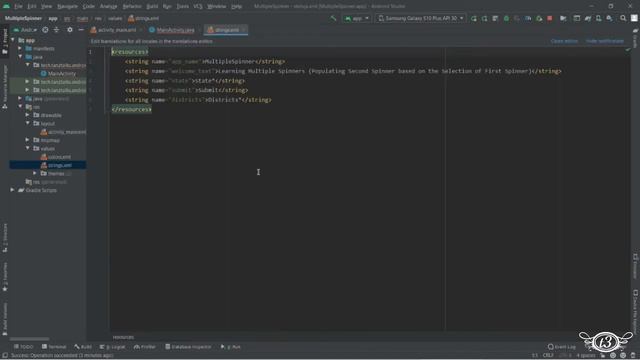
Task: Open the Profiler tool window
Action: click(x=145, y=347)
